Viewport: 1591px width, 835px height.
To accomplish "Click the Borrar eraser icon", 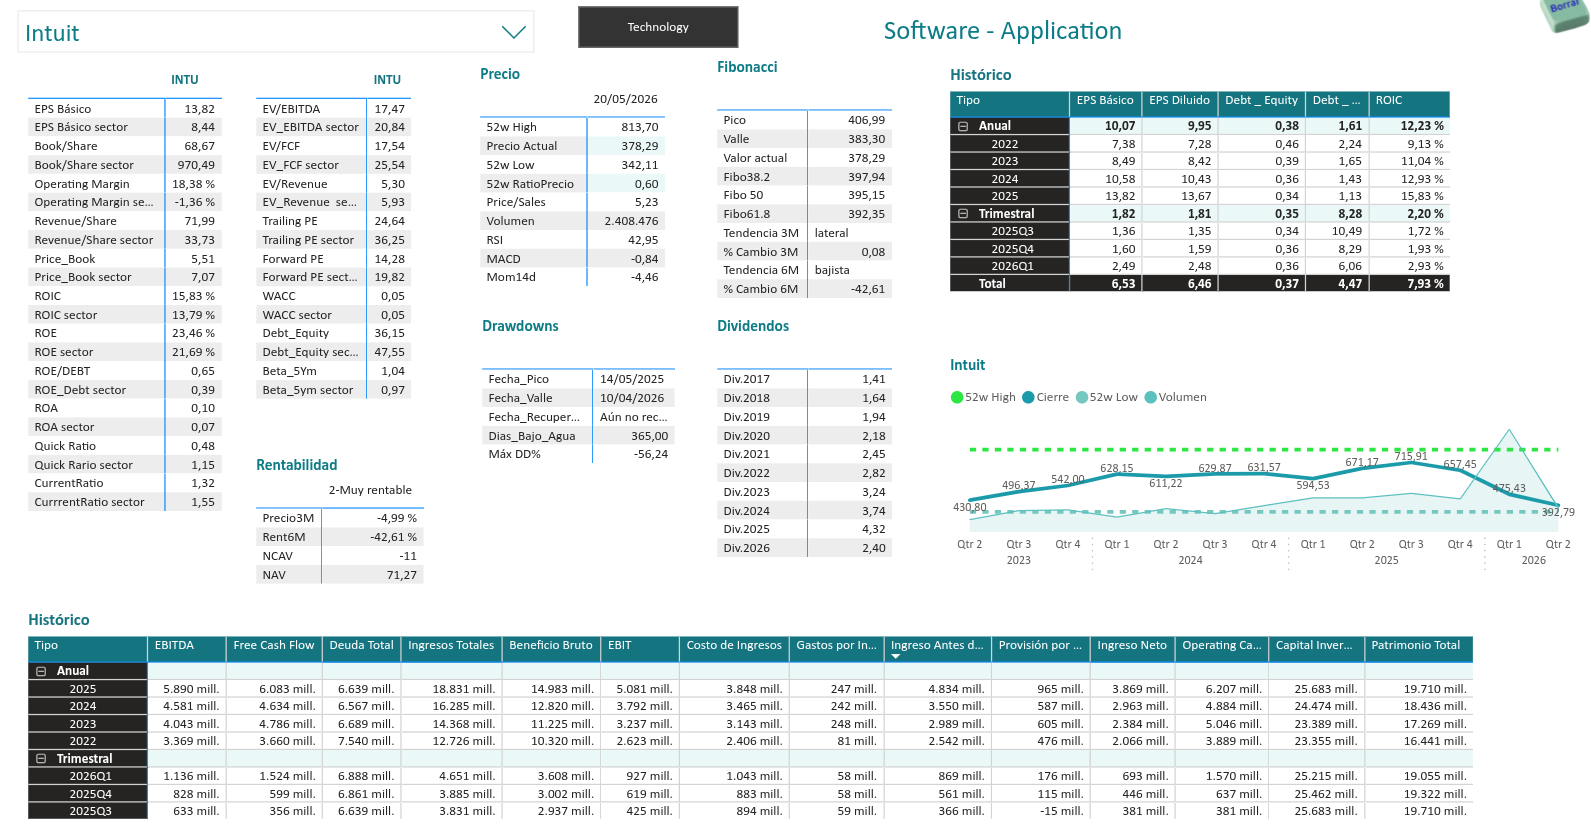I will [x=1565, y=13].
